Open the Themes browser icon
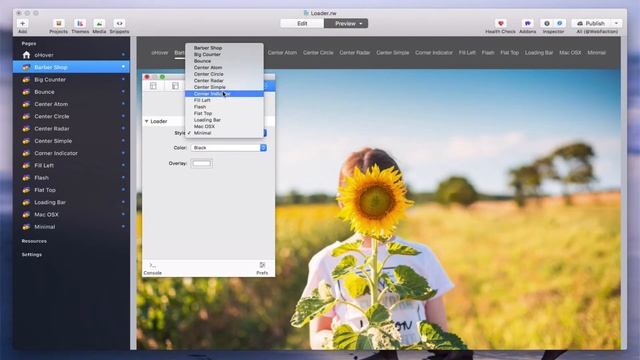The width and height of the screenshot is (640, 360). pos(80,24)
